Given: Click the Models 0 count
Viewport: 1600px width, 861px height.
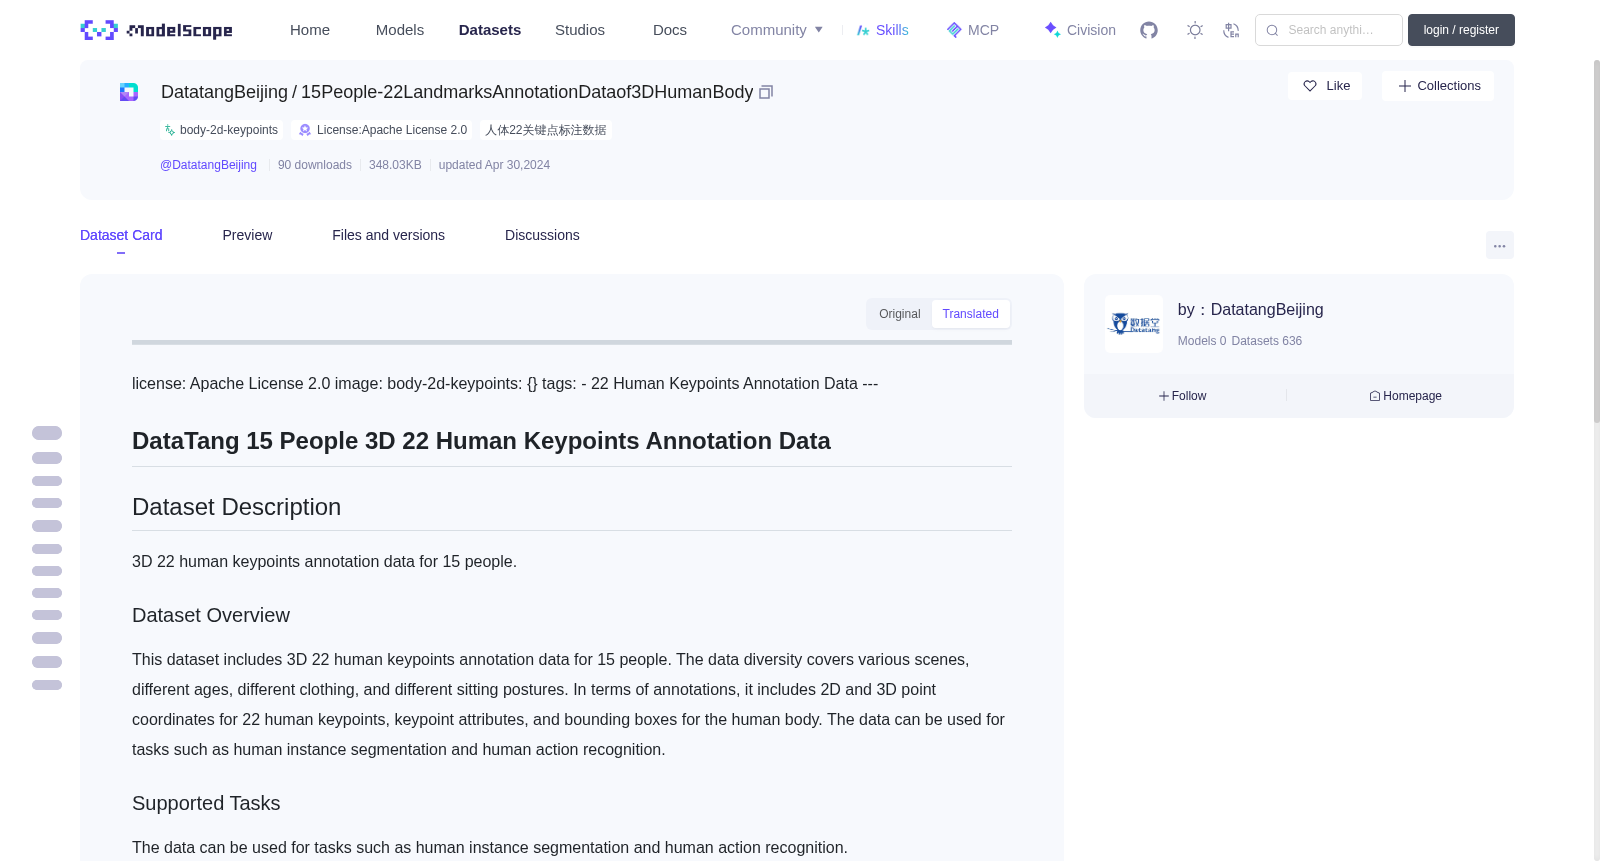Looking at the screenshot, I should pyautogui.click(x=1202, y=341).
